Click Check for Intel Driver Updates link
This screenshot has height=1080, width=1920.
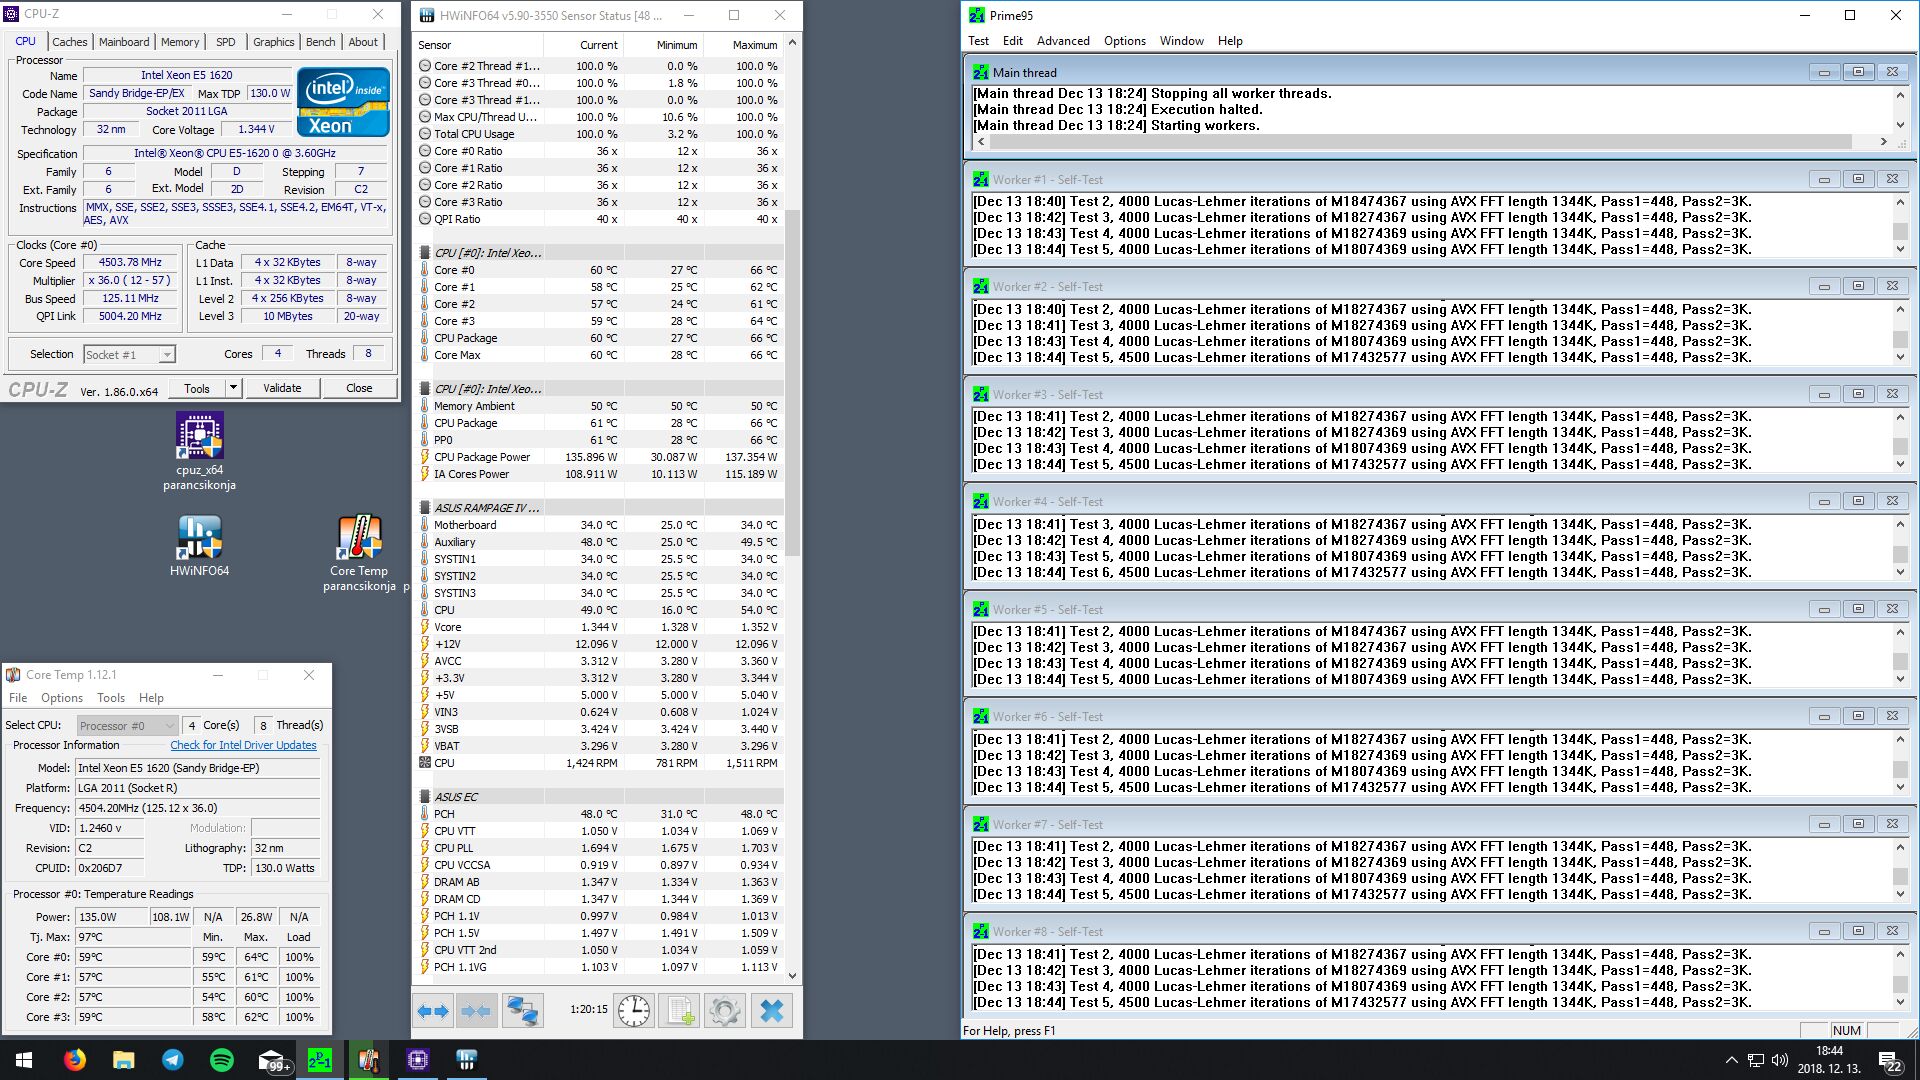click(x=243, y=745)
